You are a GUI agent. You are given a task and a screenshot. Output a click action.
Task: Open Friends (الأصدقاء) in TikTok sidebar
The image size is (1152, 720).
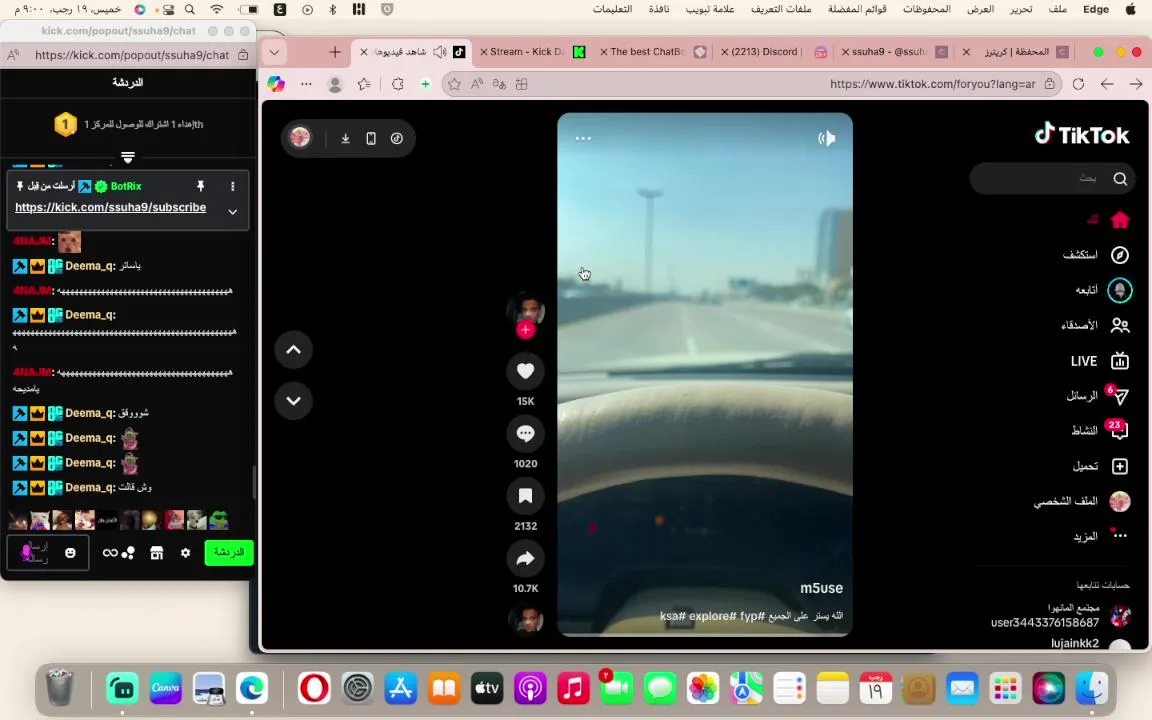tap(1095, 325)
